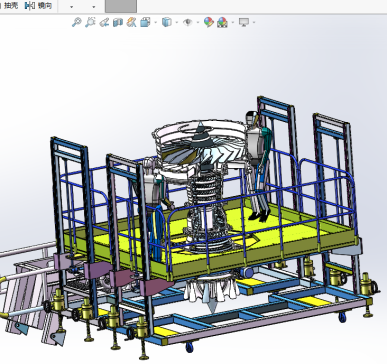Viewport: 387px width, 364px height.
Task: Click the gray box in the ribbon
Action: coord(121,6)
